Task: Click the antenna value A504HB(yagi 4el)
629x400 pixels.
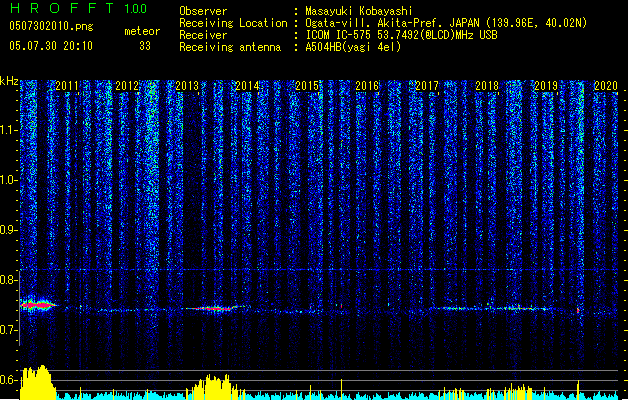Action: click(x=353, y=47)
